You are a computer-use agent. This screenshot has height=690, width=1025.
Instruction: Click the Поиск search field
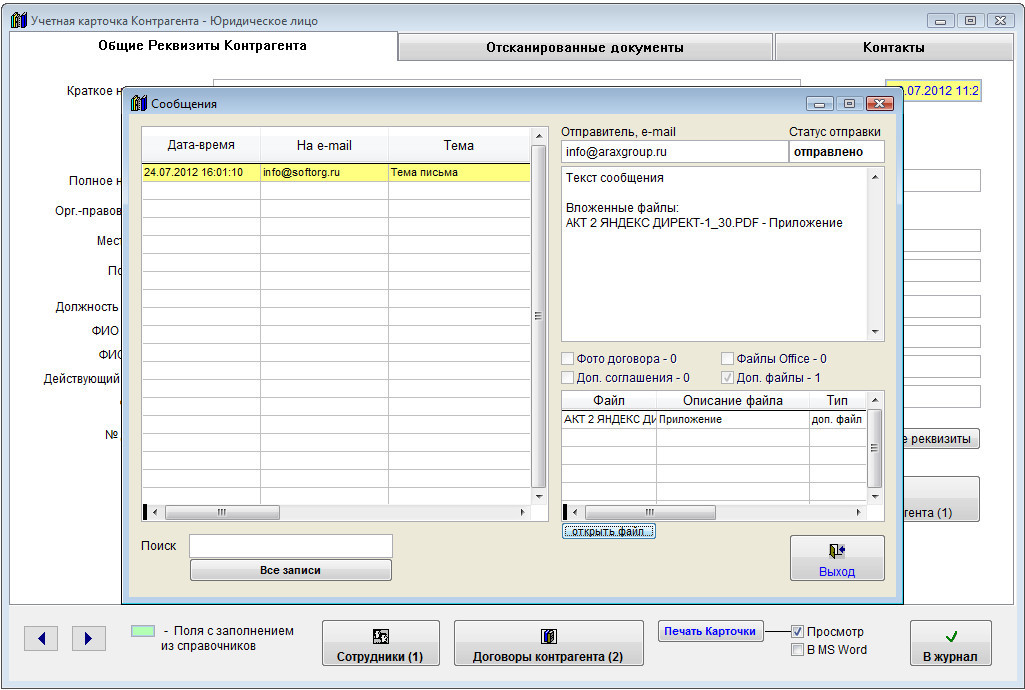tap(290, 546)
